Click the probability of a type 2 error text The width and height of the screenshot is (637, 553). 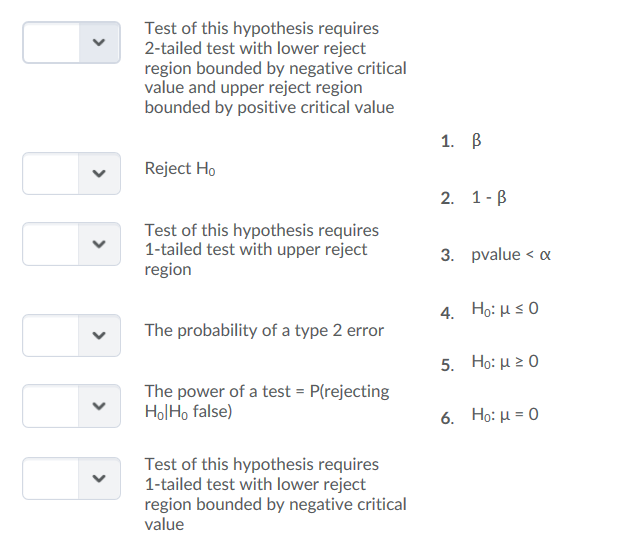click(264, 330)
